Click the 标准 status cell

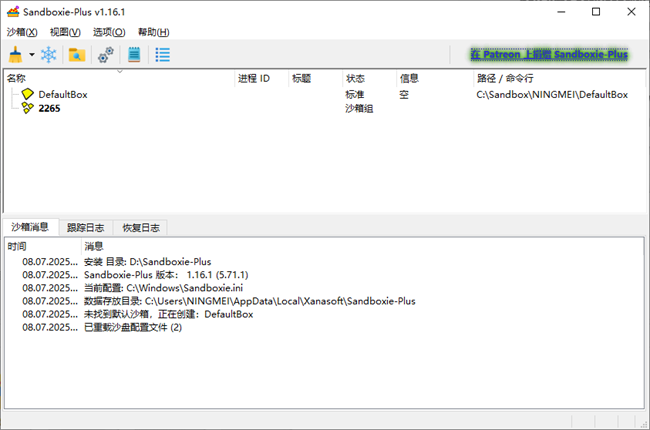355,95
